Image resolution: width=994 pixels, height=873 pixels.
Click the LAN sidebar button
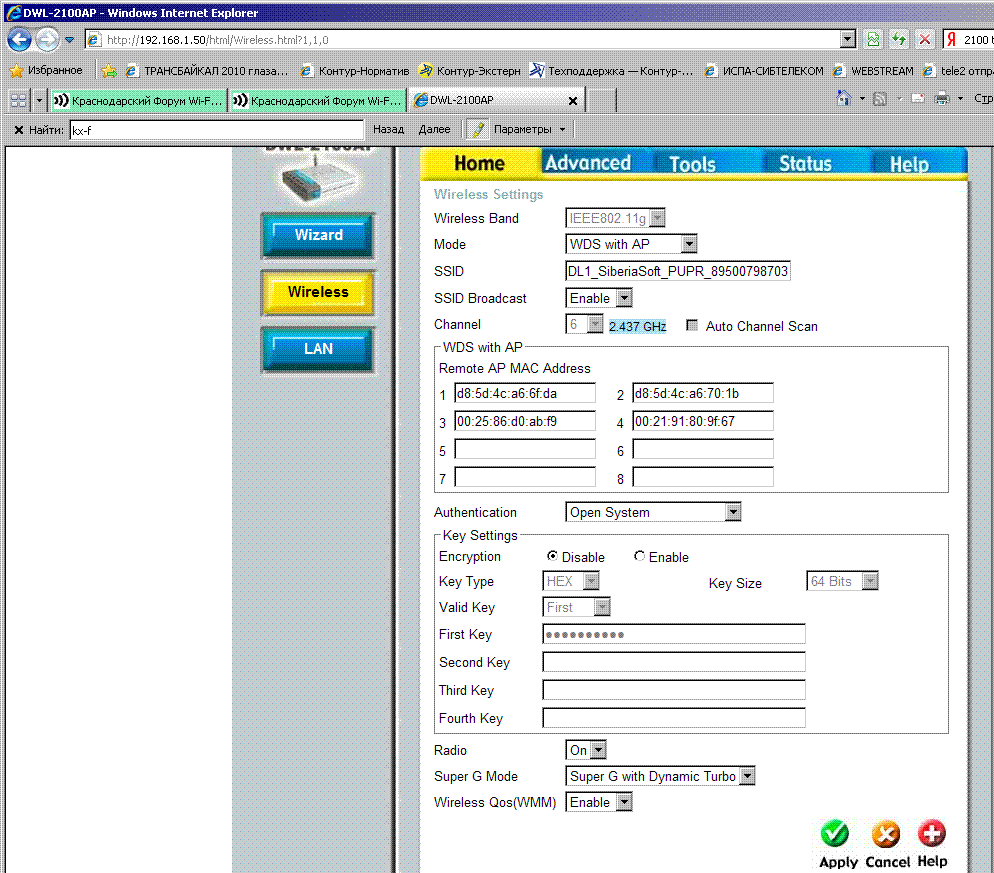318,349
